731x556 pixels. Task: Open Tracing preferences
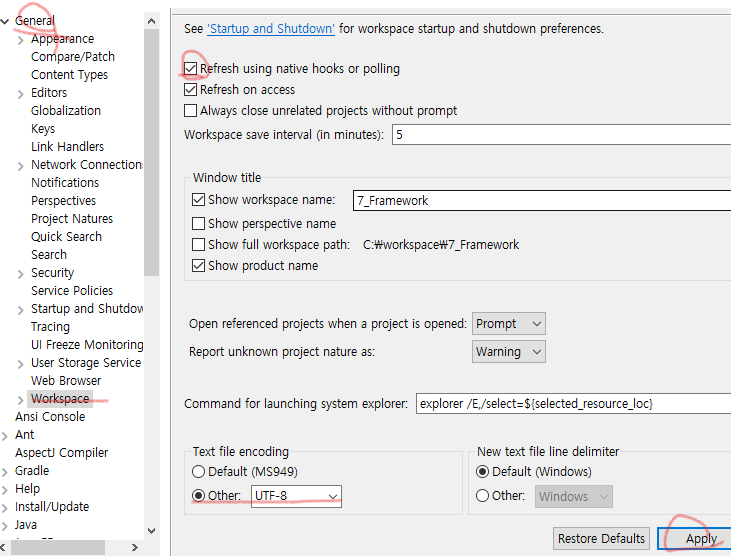pos(50,327)
